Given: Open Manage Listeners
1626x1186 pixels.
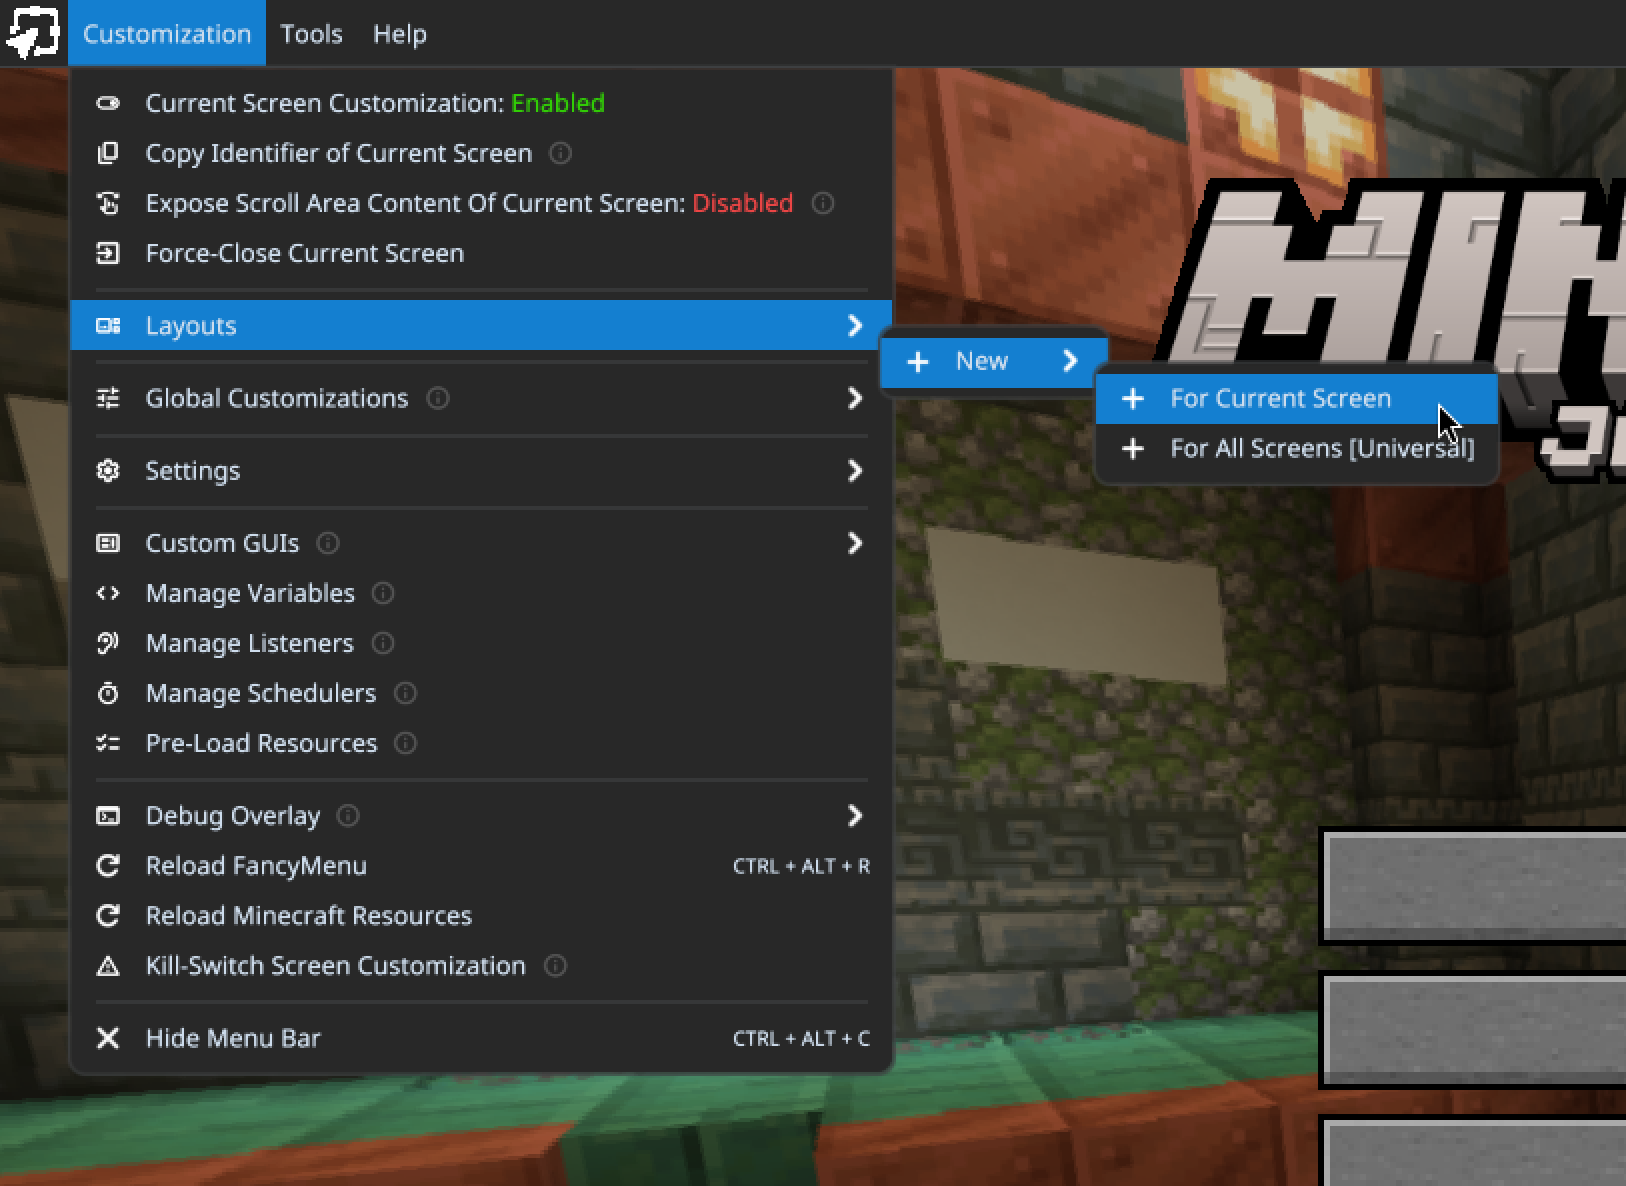Looking at the screenshot, I should coord(481,643).
